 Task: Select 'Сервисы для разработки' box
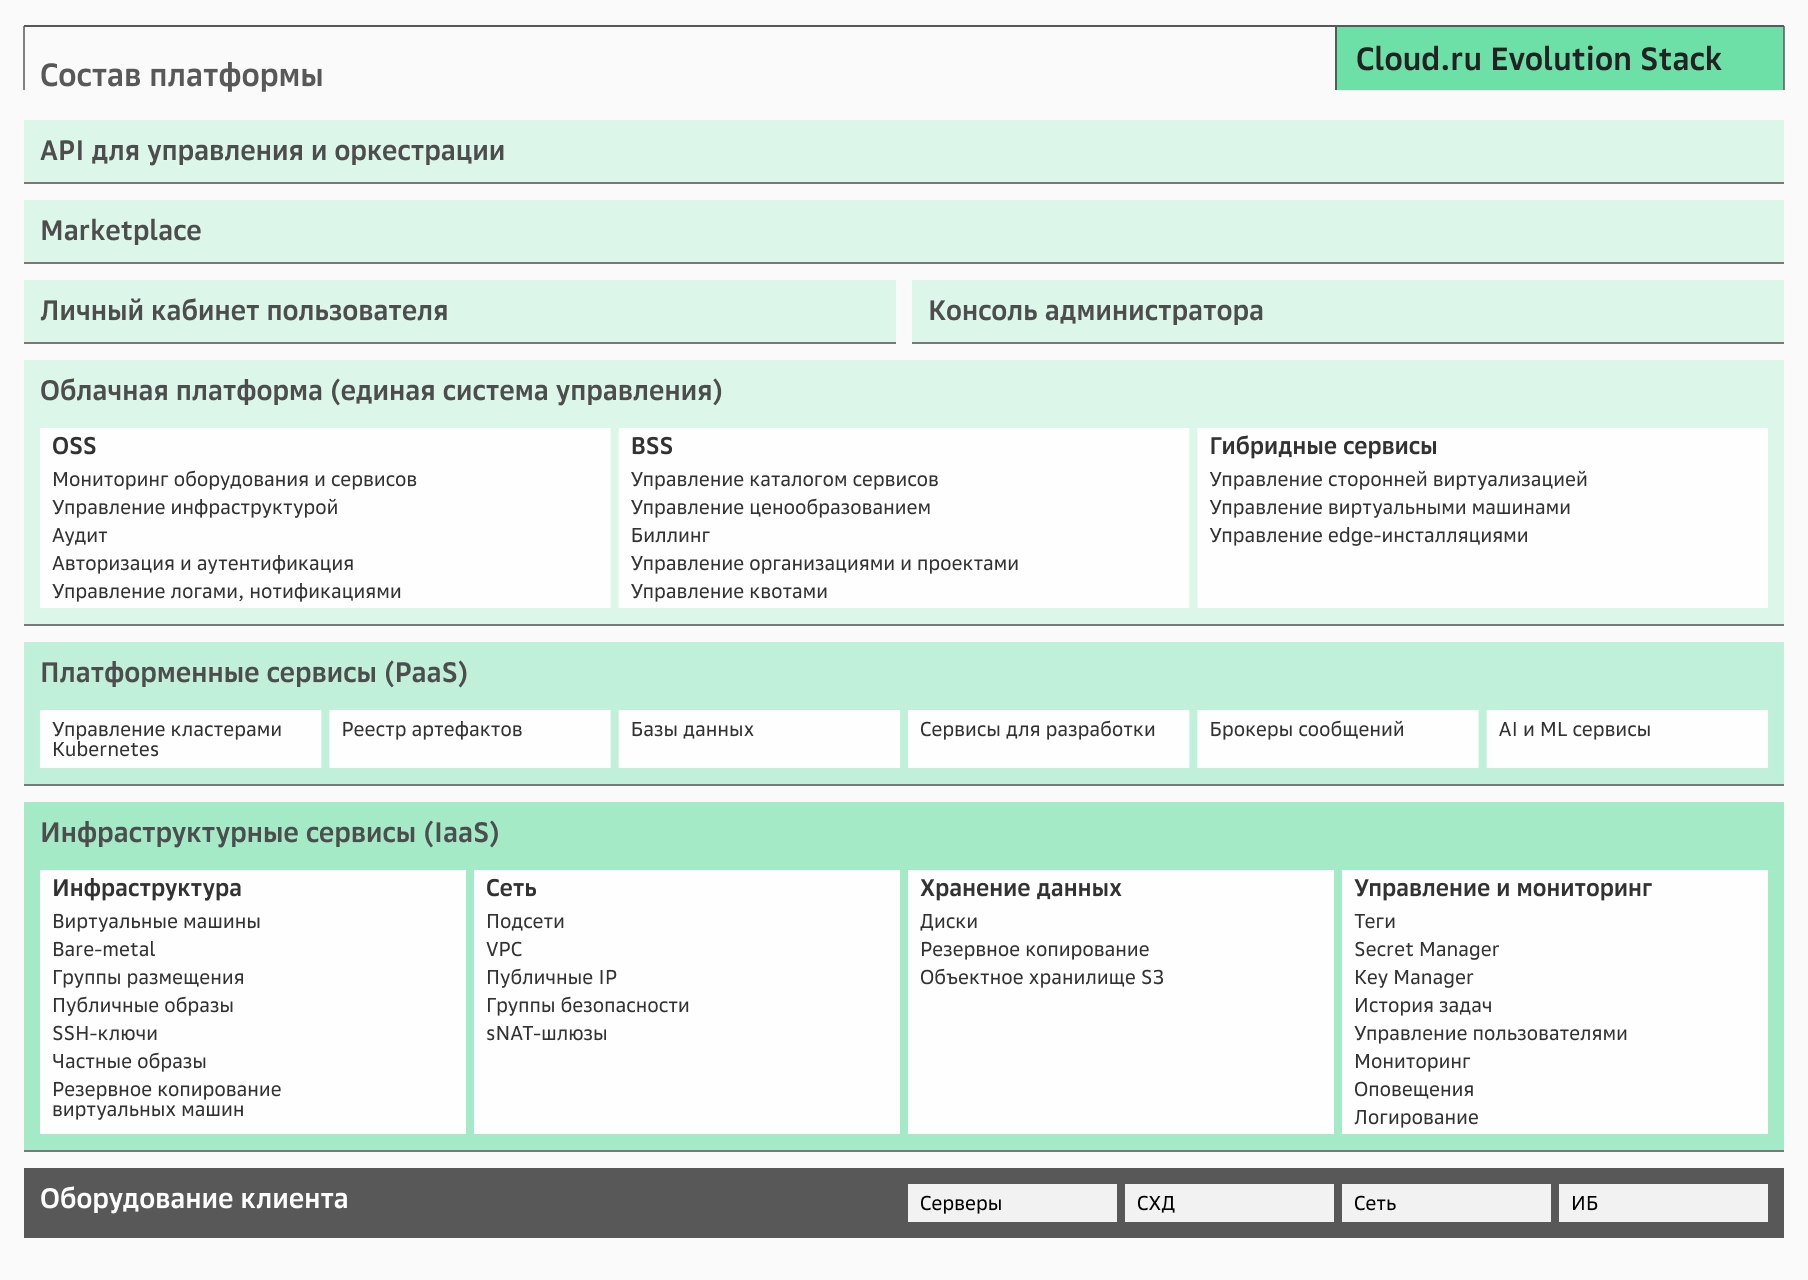click(x=1049, y=739)
